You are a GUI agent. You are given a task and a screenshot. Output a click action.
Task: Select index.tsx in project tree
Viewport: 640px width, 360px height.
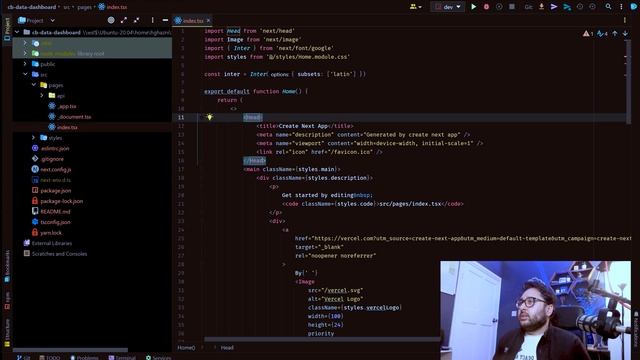(63, 127)
